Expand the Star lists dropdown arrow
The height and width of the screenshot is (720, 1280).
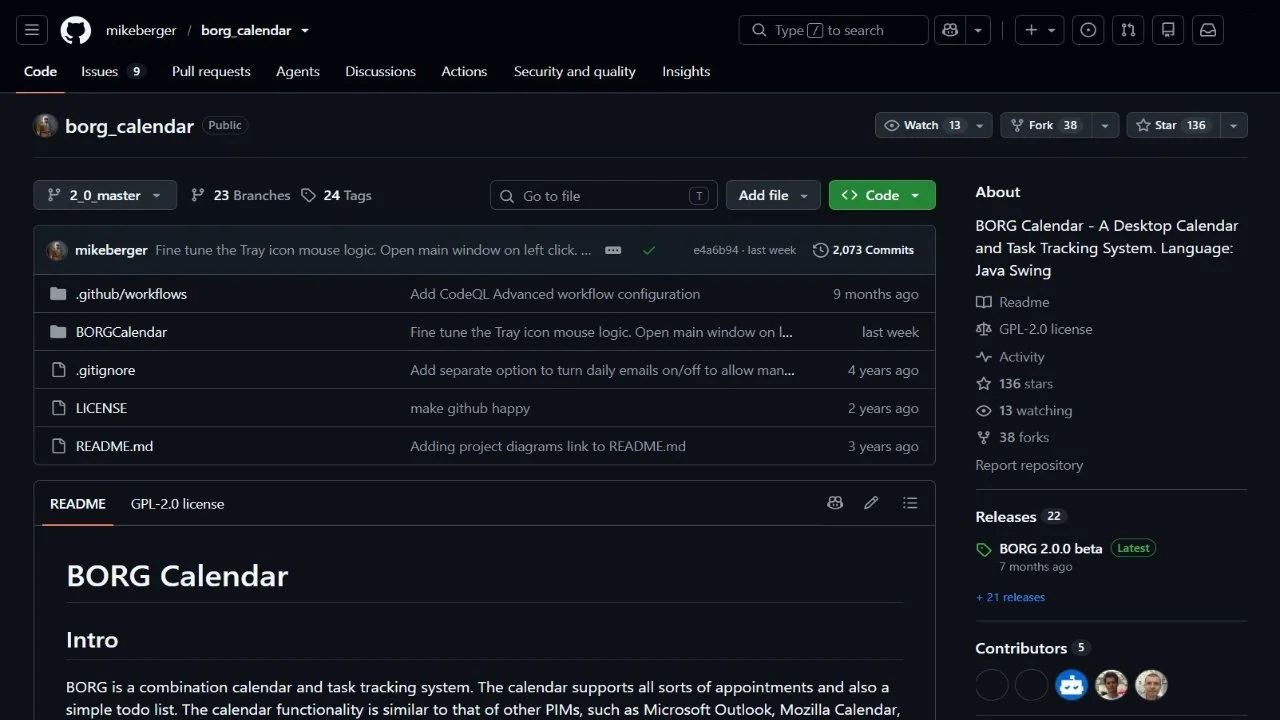tap(1233, 125)
